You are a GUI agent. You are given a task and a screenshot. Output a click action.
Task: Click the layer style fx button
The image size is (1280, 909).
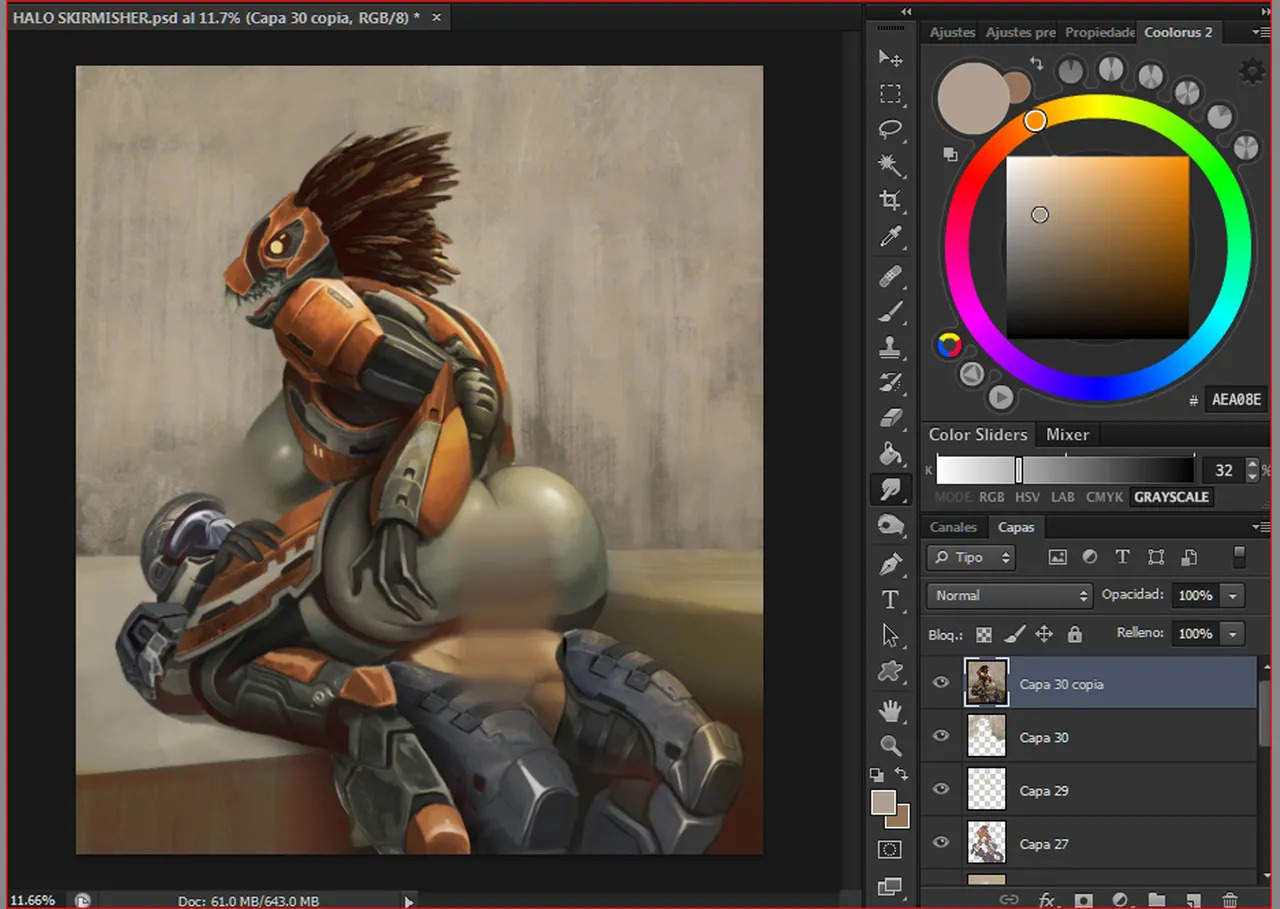point(1047,900)
